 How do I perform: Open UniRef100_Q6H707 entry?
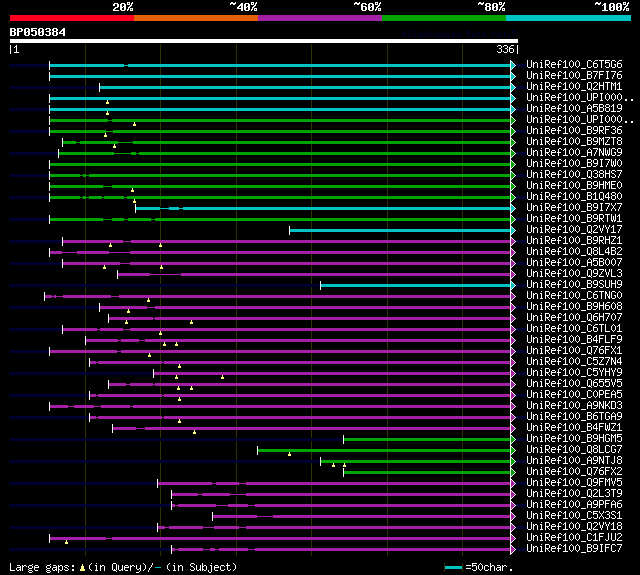click(x=574, y=318)
